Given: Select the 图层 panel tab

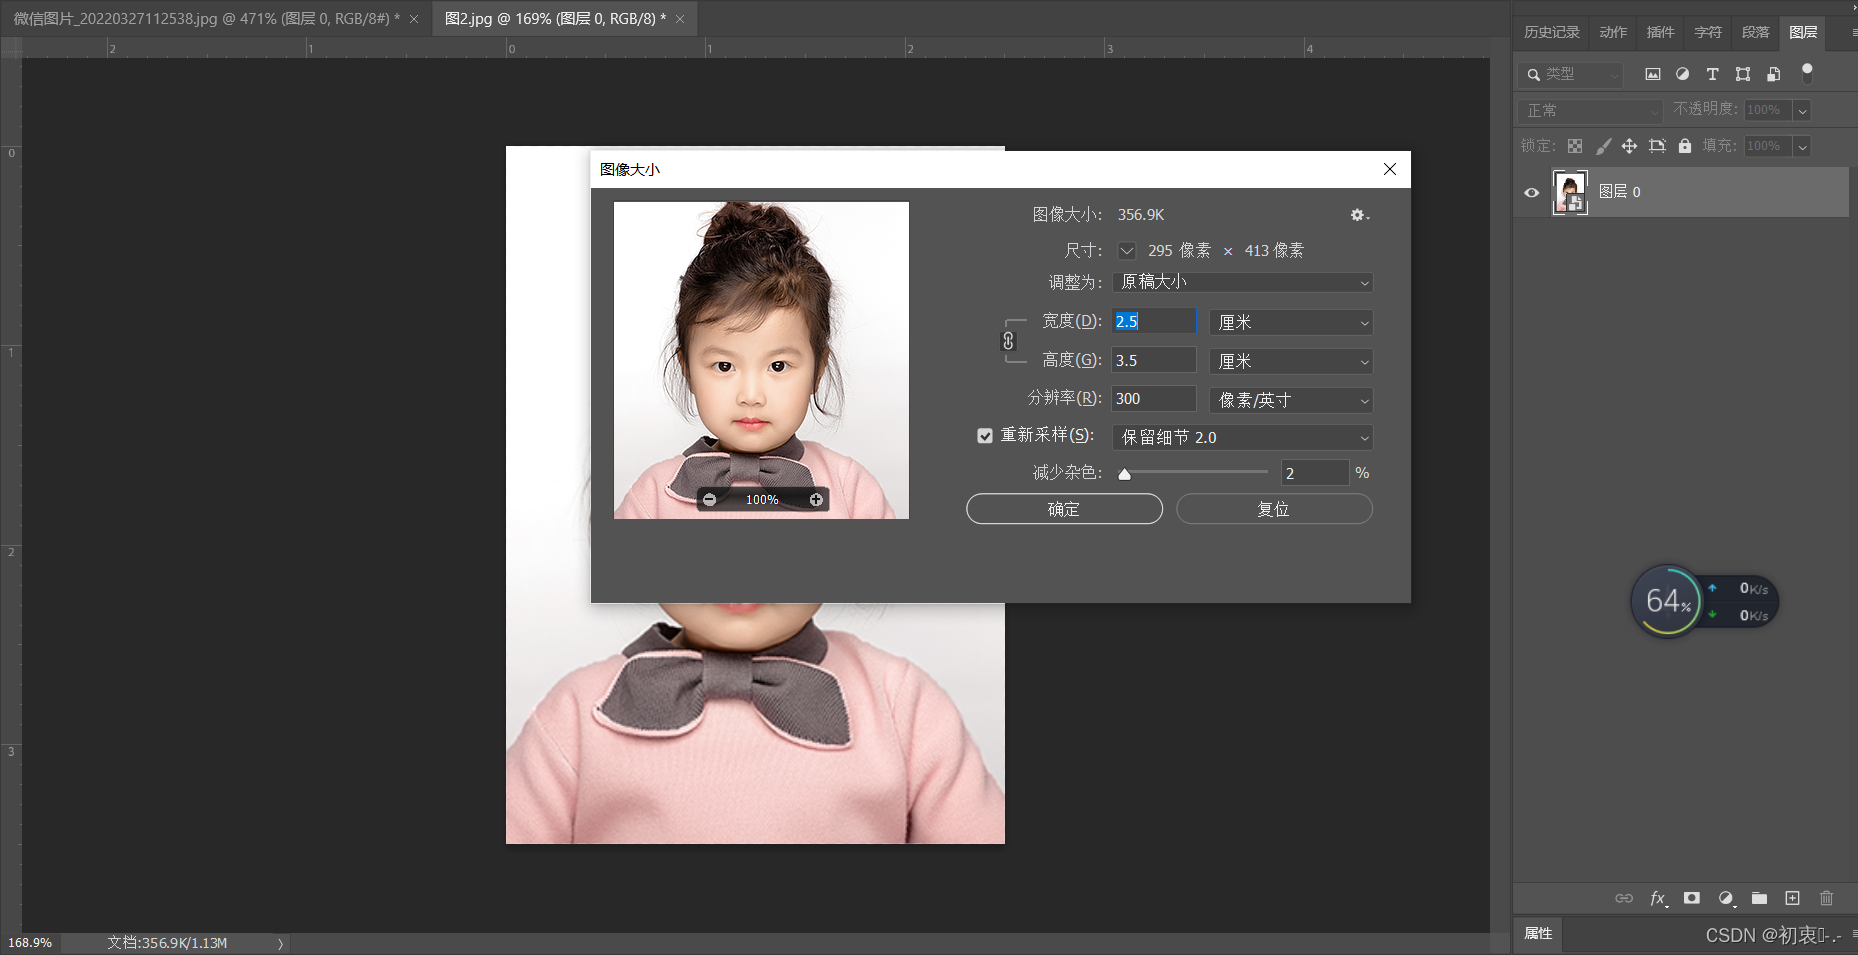Looking at the screenshot, I should tap(1803, 32).
